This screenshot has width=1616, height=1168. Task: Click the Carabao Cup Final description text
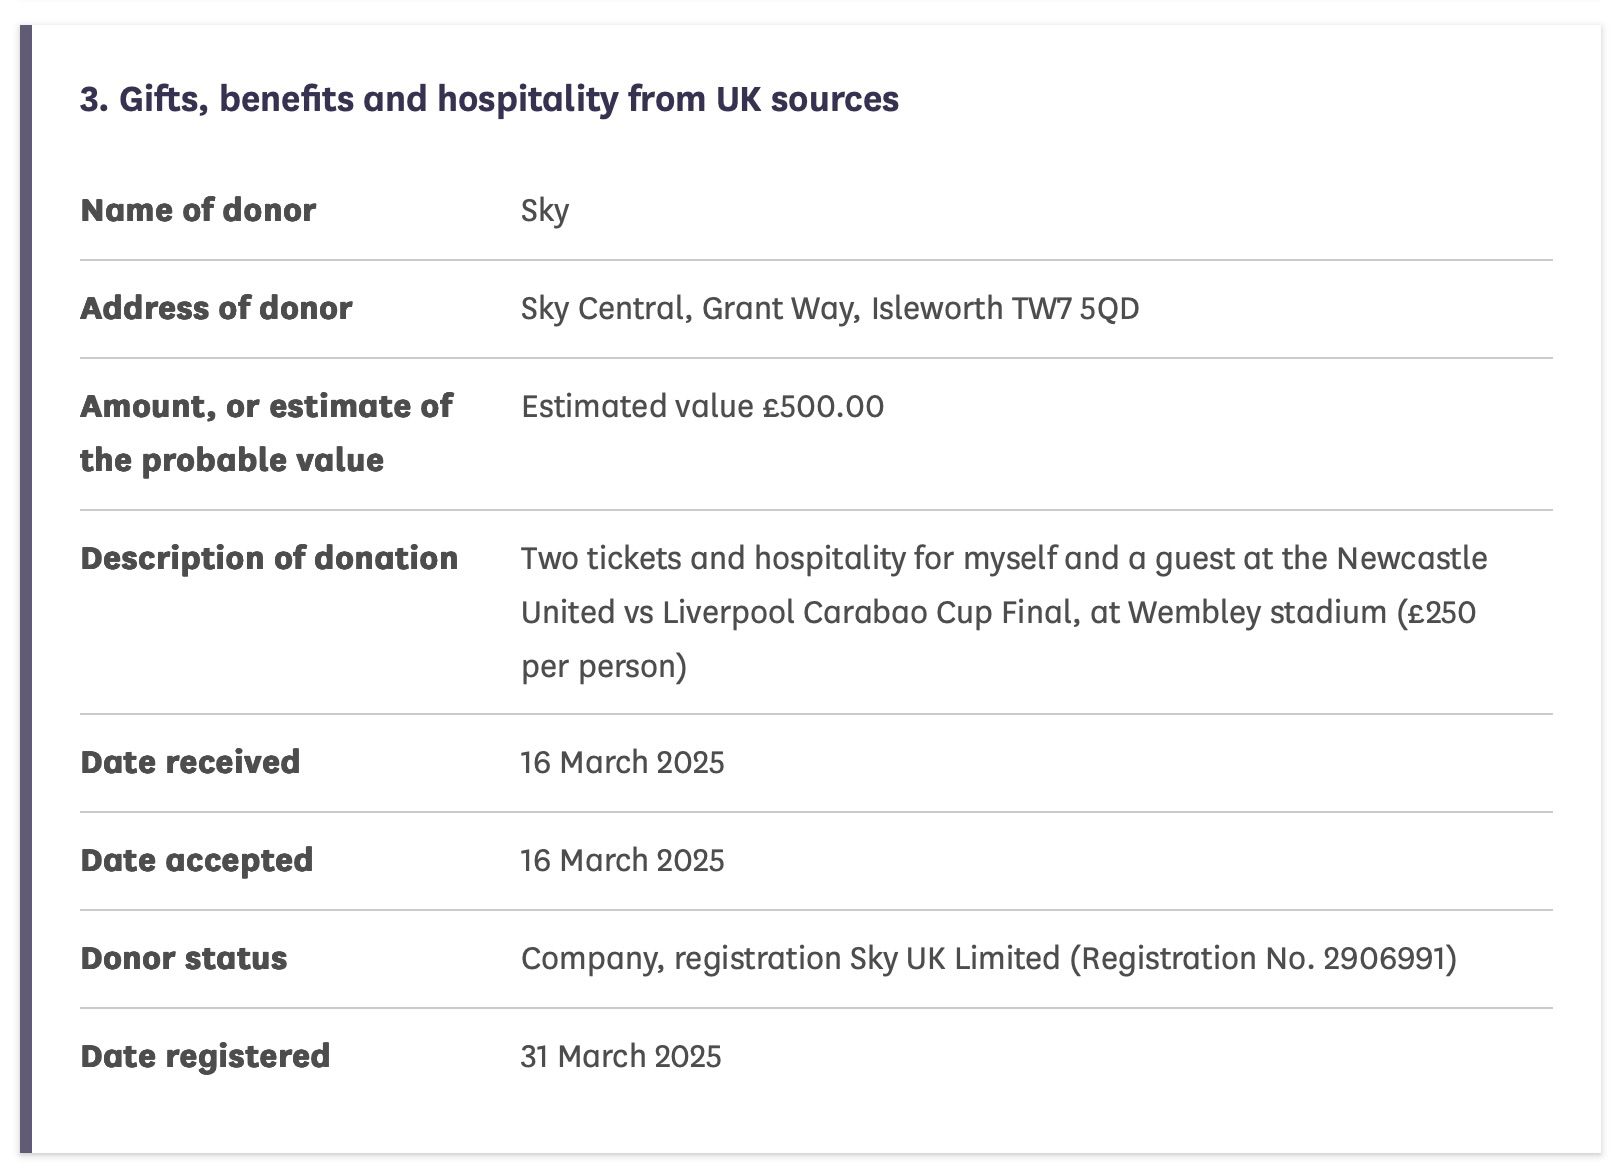pos(1003,585)
